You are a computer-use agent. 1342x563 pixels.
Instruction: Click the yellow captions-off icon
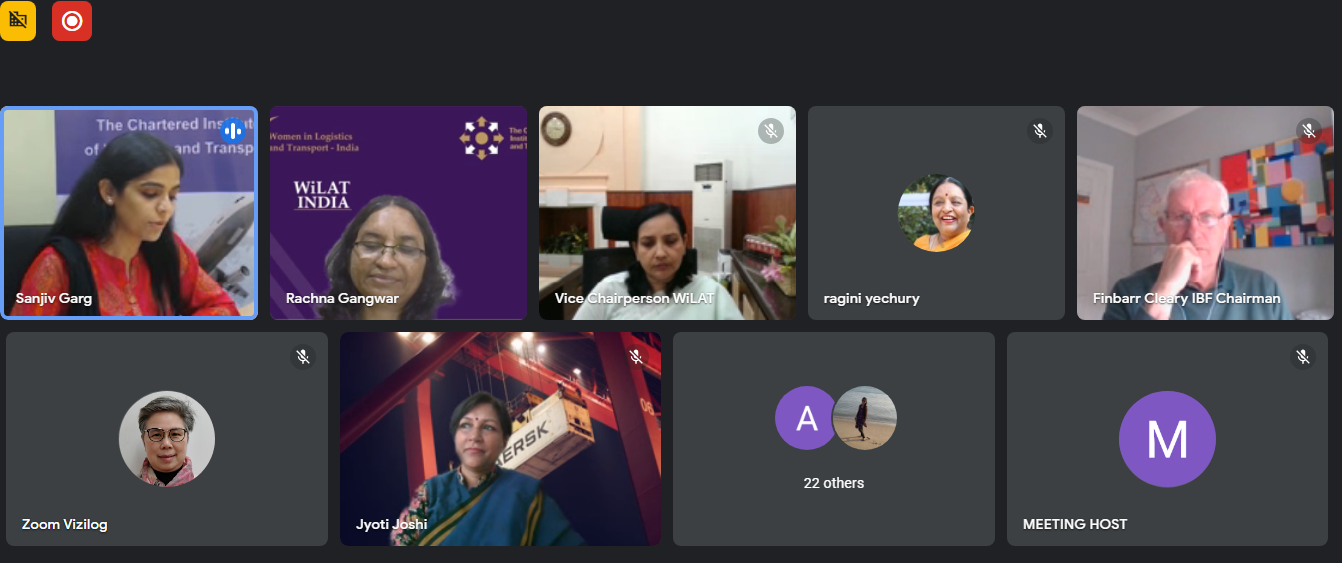pos(18,20)
